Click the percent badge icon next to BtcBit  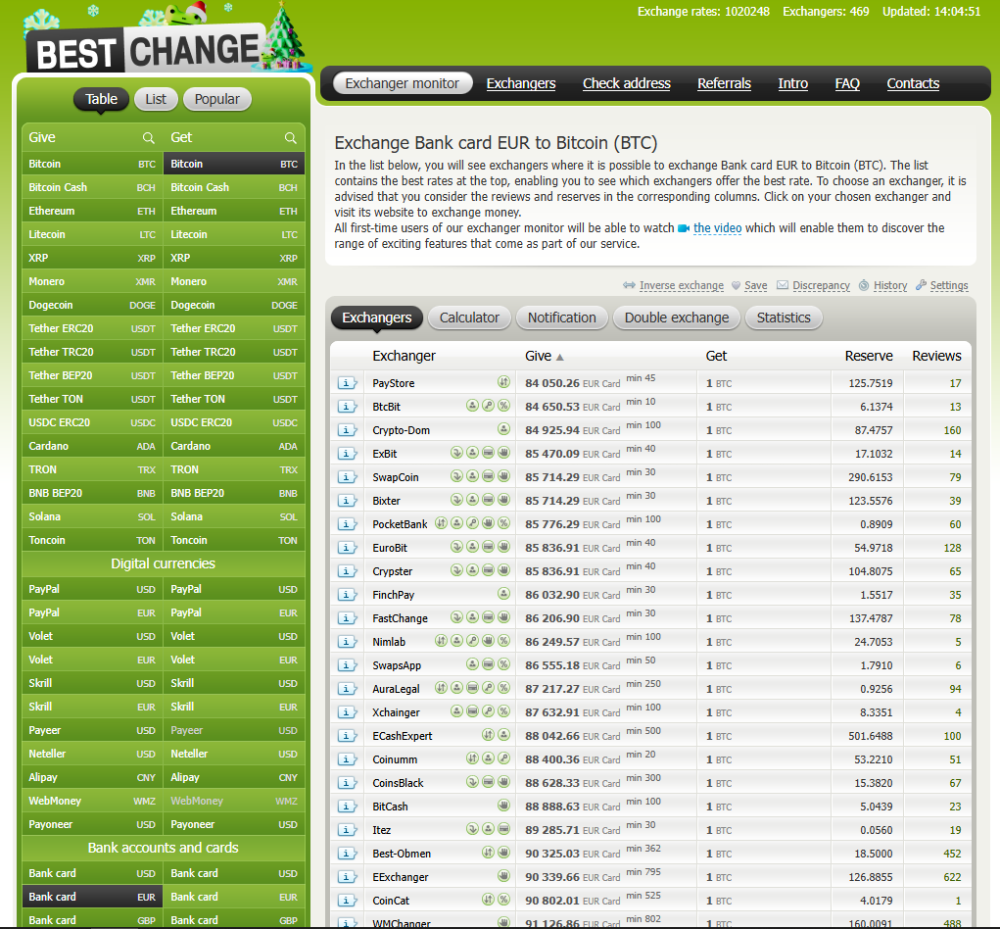504,407
